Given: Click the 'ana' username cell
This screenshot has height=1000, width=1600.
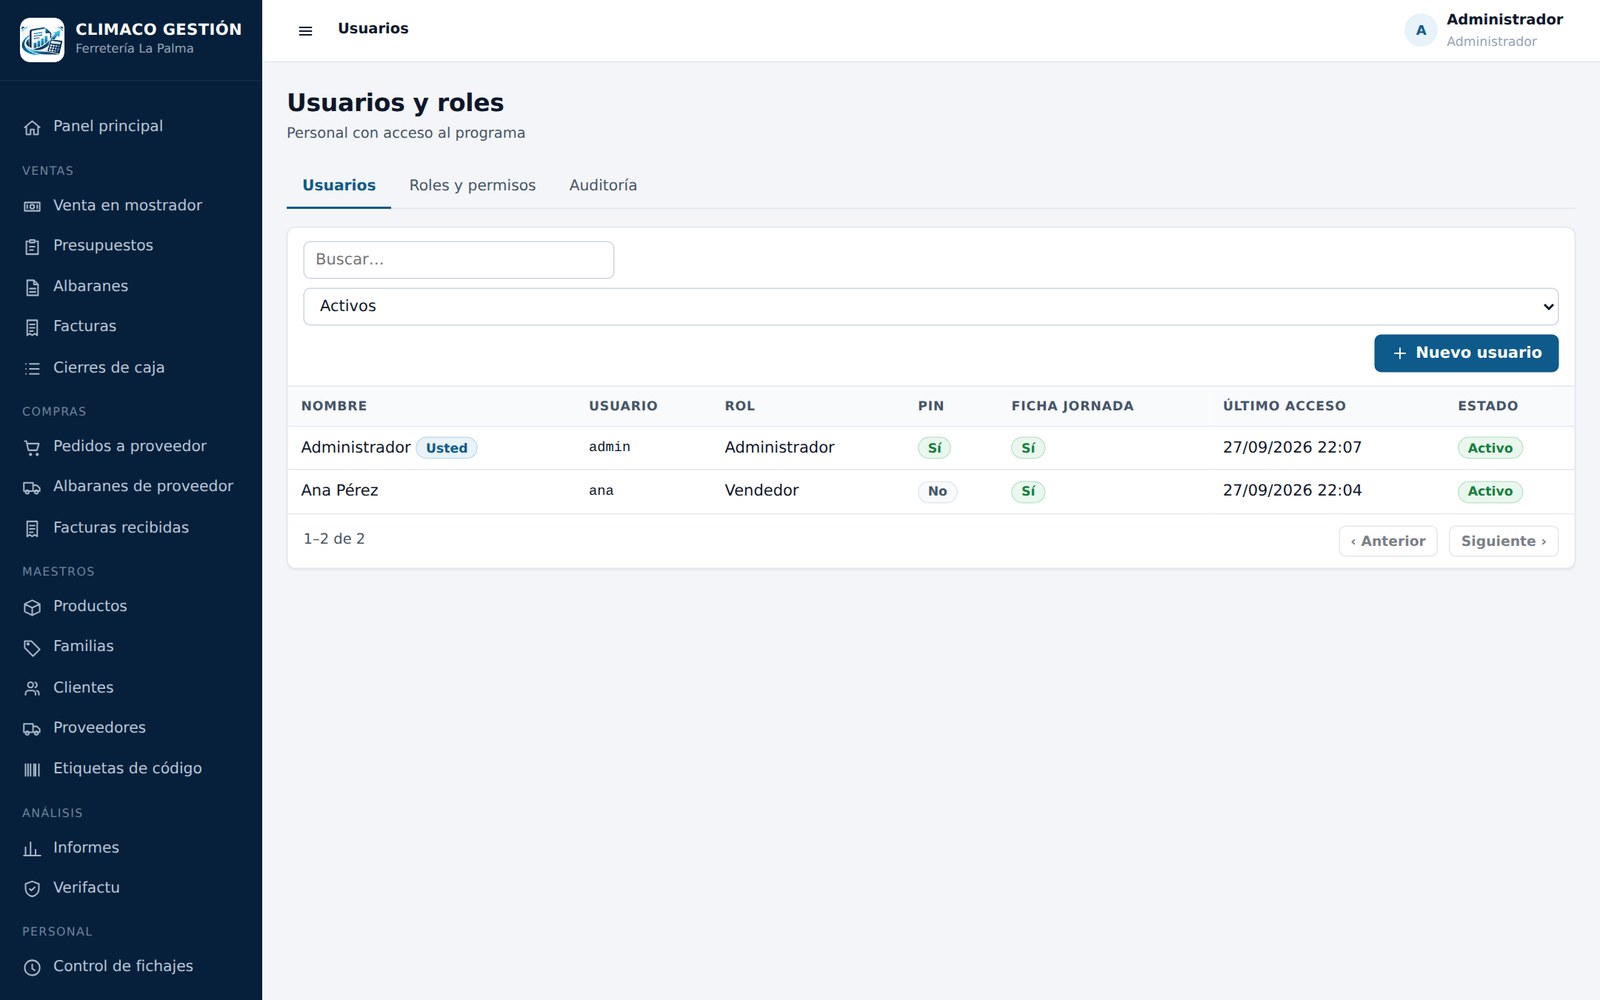Looking at the screenshot, I should 601,491.
